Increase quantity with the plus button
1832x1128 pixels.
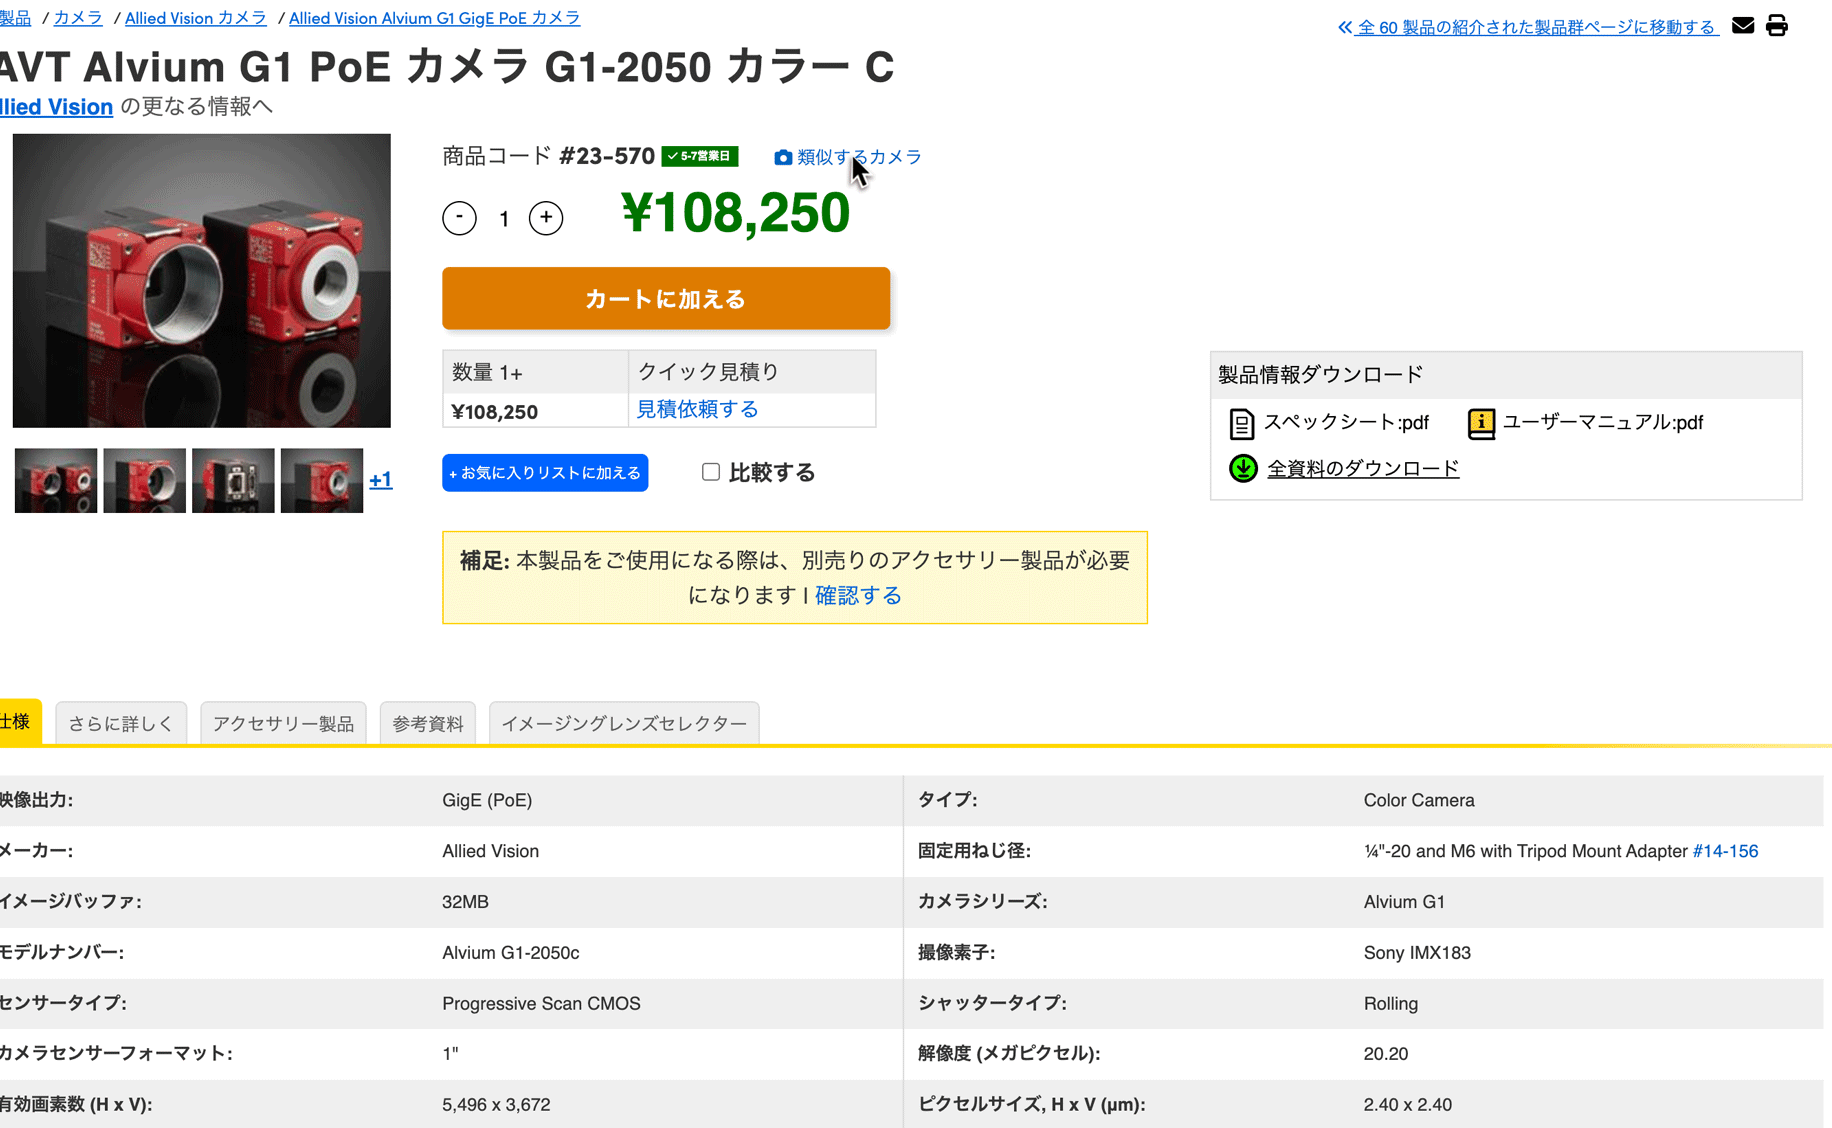(x=546, y=218)
